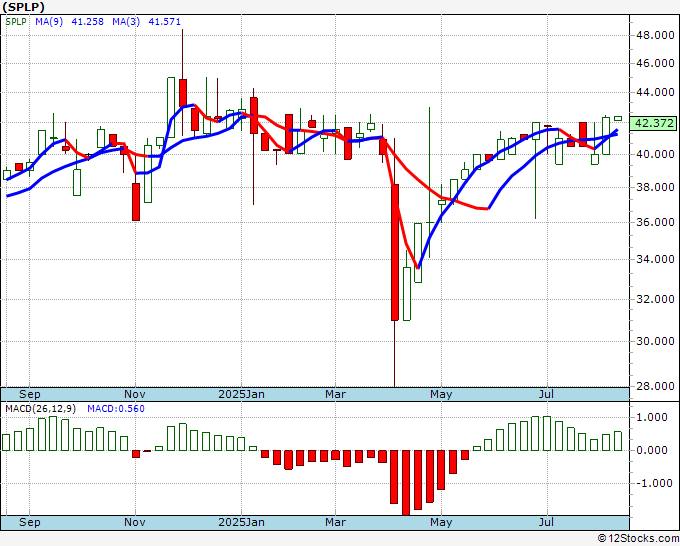The image size is (680, 546).
Task: Select Sep on the price chart time axis
Action: pyautogui.click(x=29, y=395)
